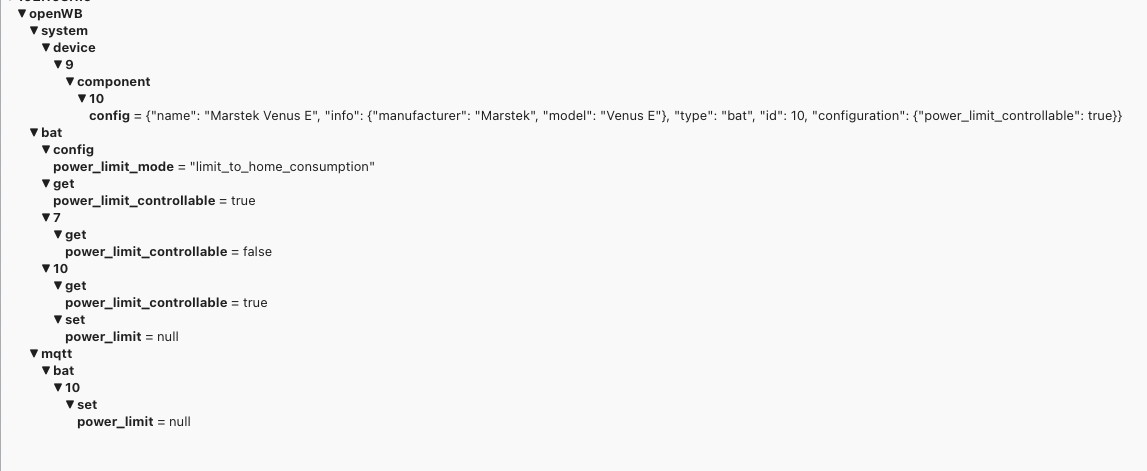The width and height of the screenshot is (1147, 471).
Task: Collapse the device topic arrow
Action: (45, 48)
